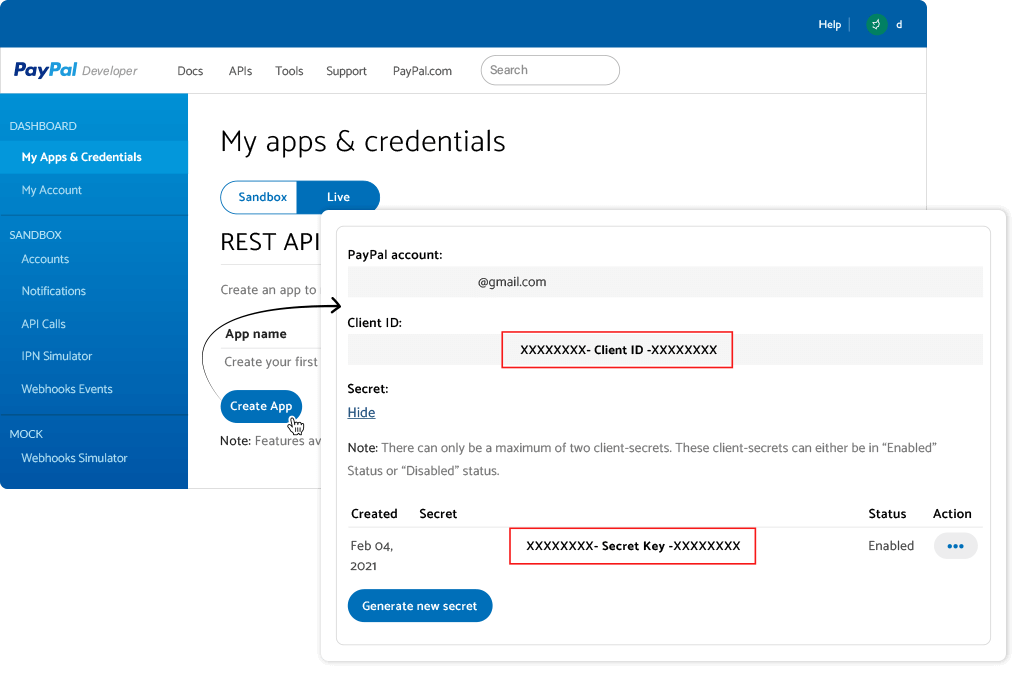Image resolution: width=1018 pixels, height=674 pixels.
Task: Click the My apps & credentials title
Action: (x=362, y=142)
